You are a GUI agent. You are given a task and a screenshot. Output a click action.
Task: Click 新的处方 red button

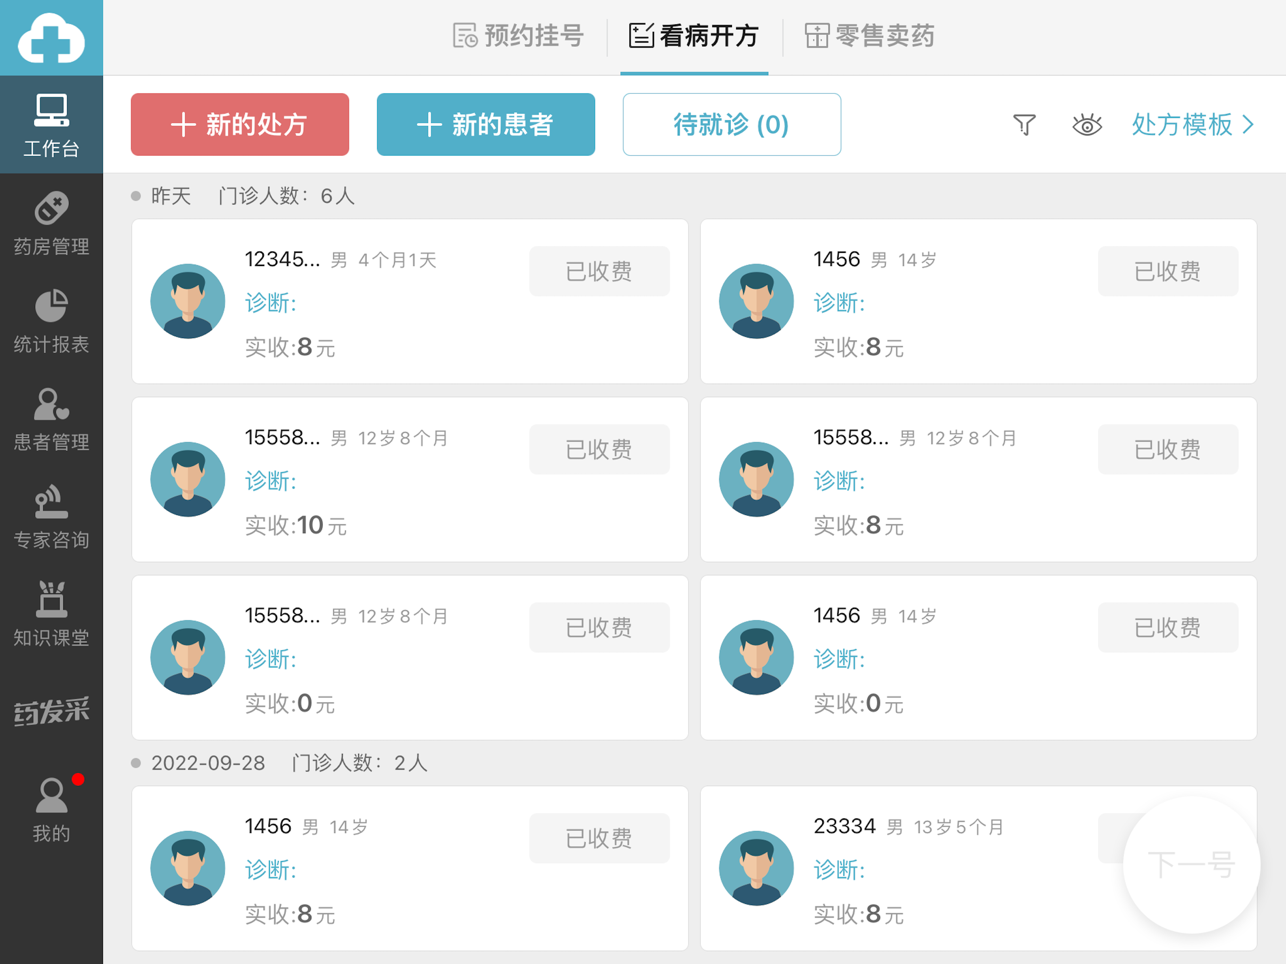point(240,125)
